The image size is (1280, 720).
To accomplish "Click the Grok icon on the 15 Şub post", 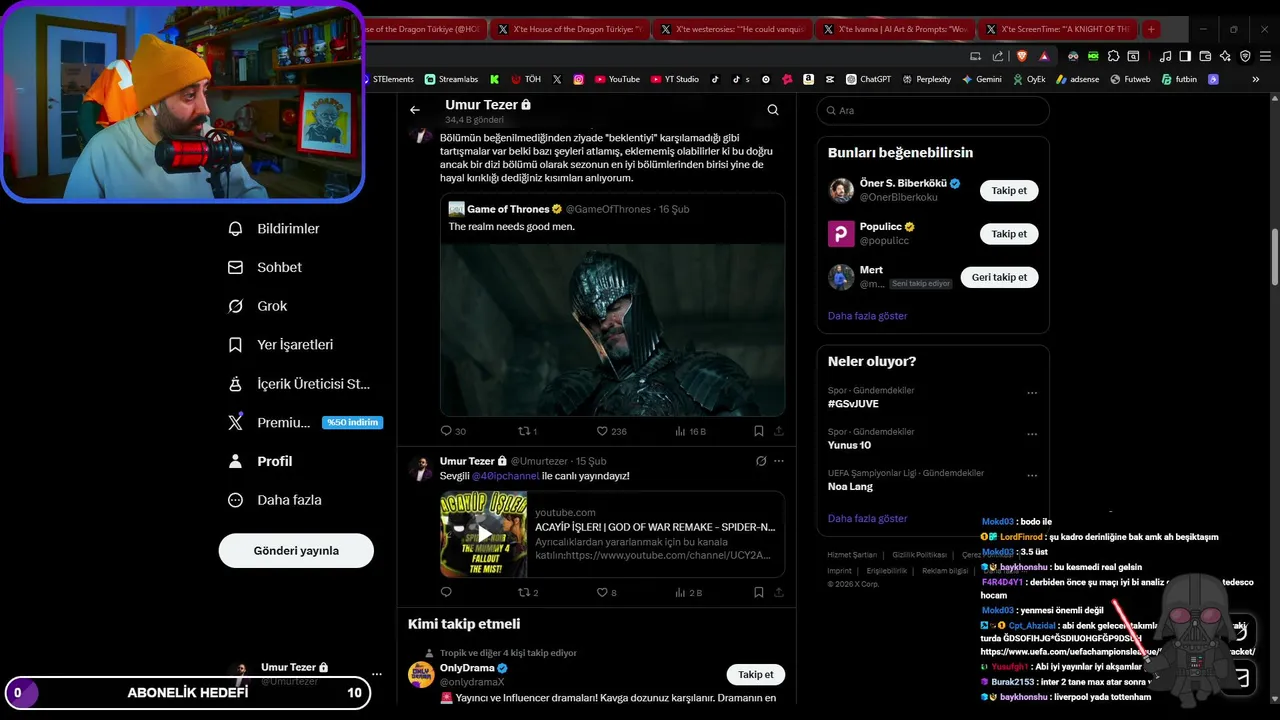I will click(761, 461).
